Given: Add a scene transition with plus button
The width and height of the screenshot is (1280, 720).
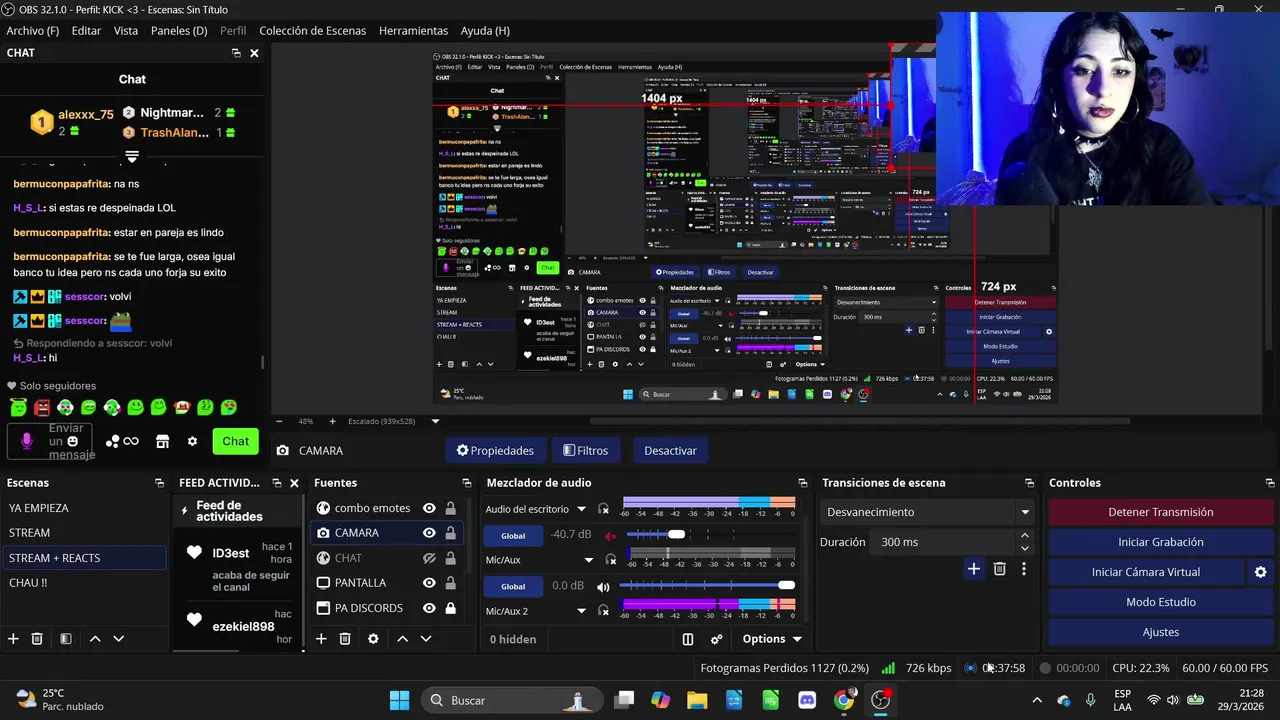Looking at the screenshot, I should point(973,569).
